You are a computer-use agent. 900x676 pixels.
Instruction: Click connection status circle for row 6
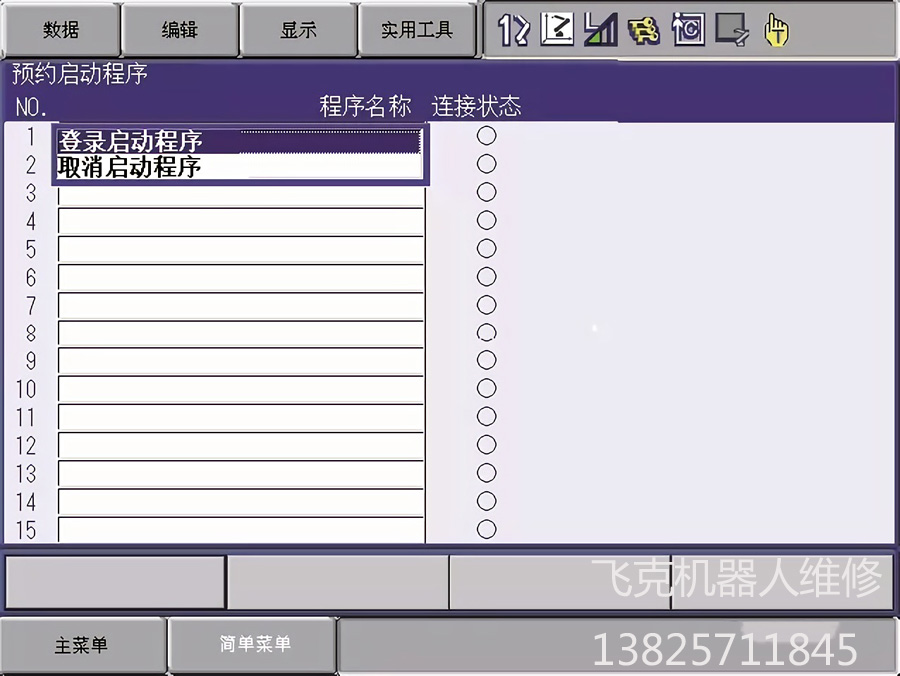(487, 277)
